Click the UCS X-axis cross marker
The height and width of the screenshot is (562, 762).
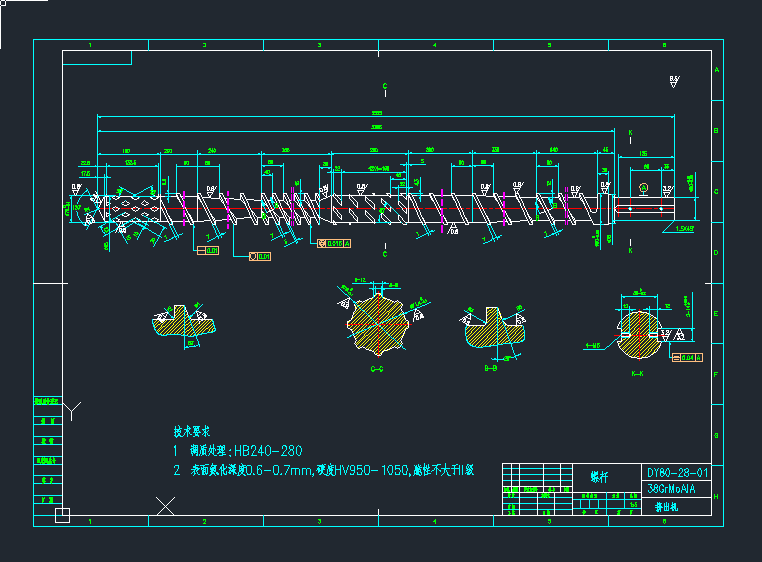pos(165,507)
